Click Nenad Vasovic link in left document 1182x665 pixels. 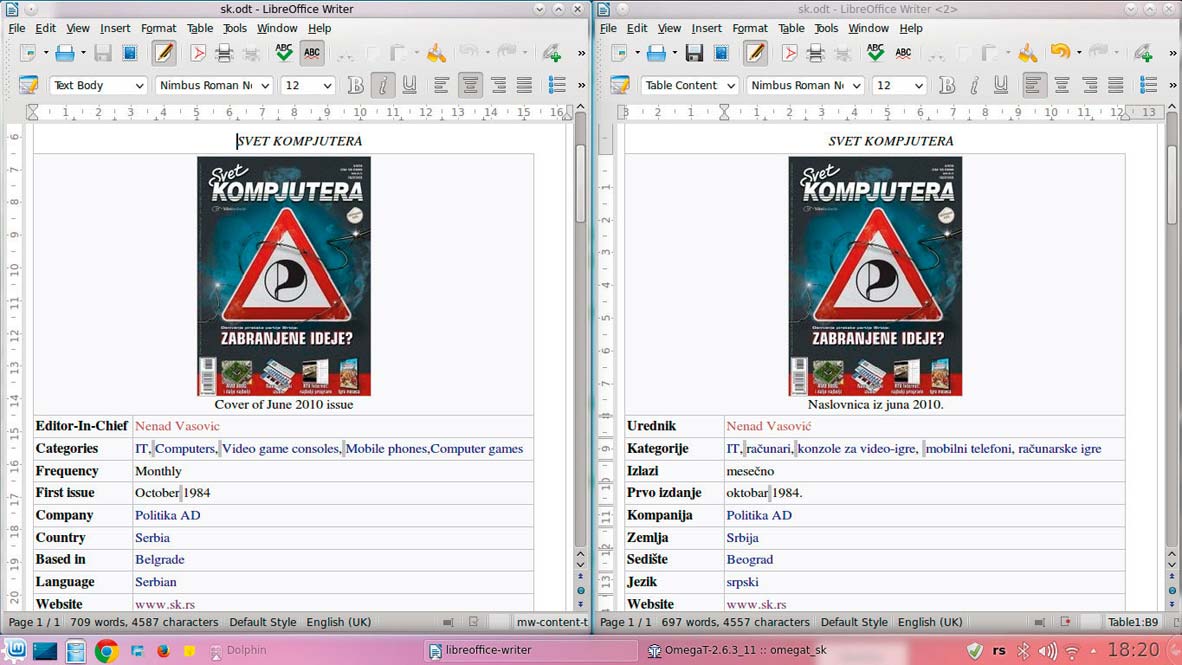(177, 426)
